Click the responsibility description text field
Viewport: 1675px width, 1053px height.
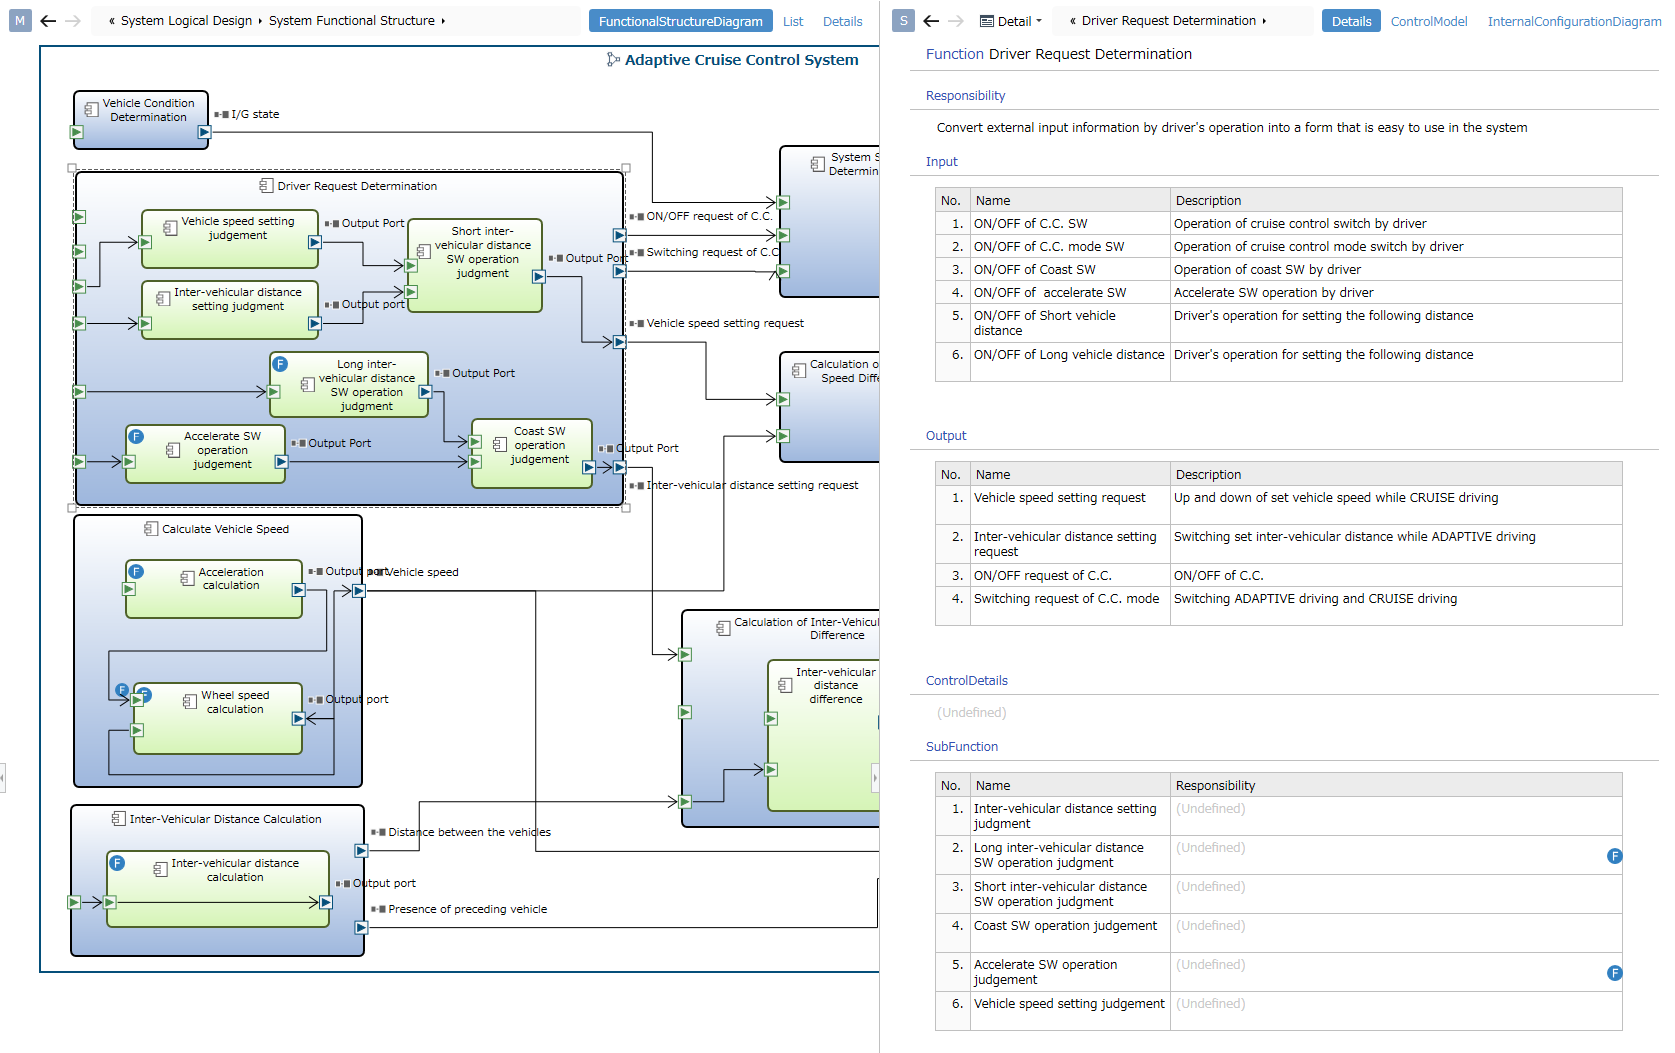click(1232, 128)
